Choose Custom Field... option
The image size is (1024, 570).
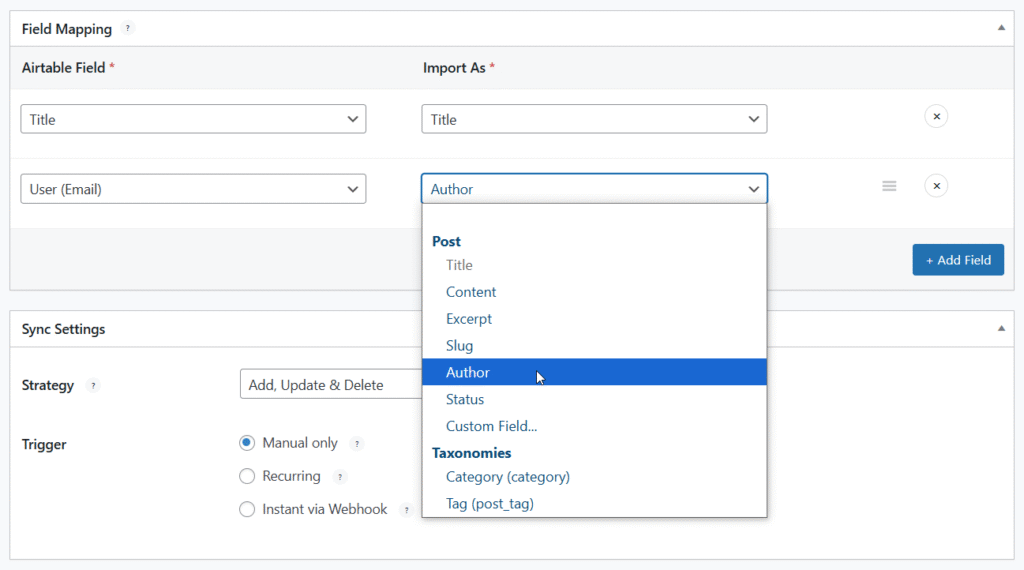tap(594, 426)
